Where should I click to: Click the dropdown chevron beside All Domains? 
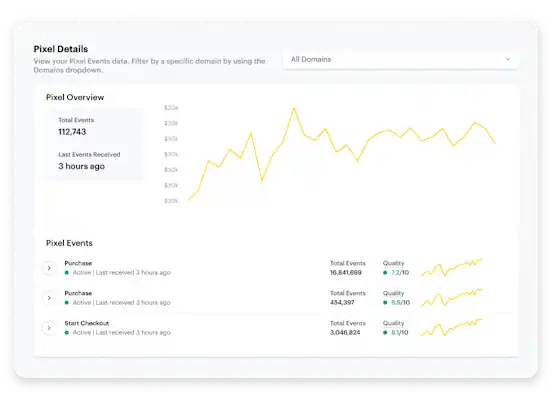coord(508,59)
